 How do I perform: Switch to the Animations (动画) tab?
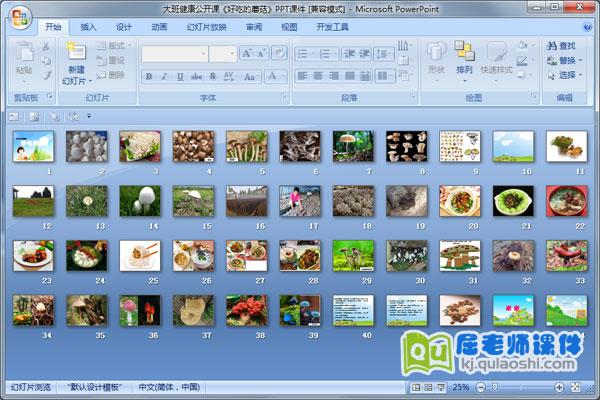pos(159,27)
